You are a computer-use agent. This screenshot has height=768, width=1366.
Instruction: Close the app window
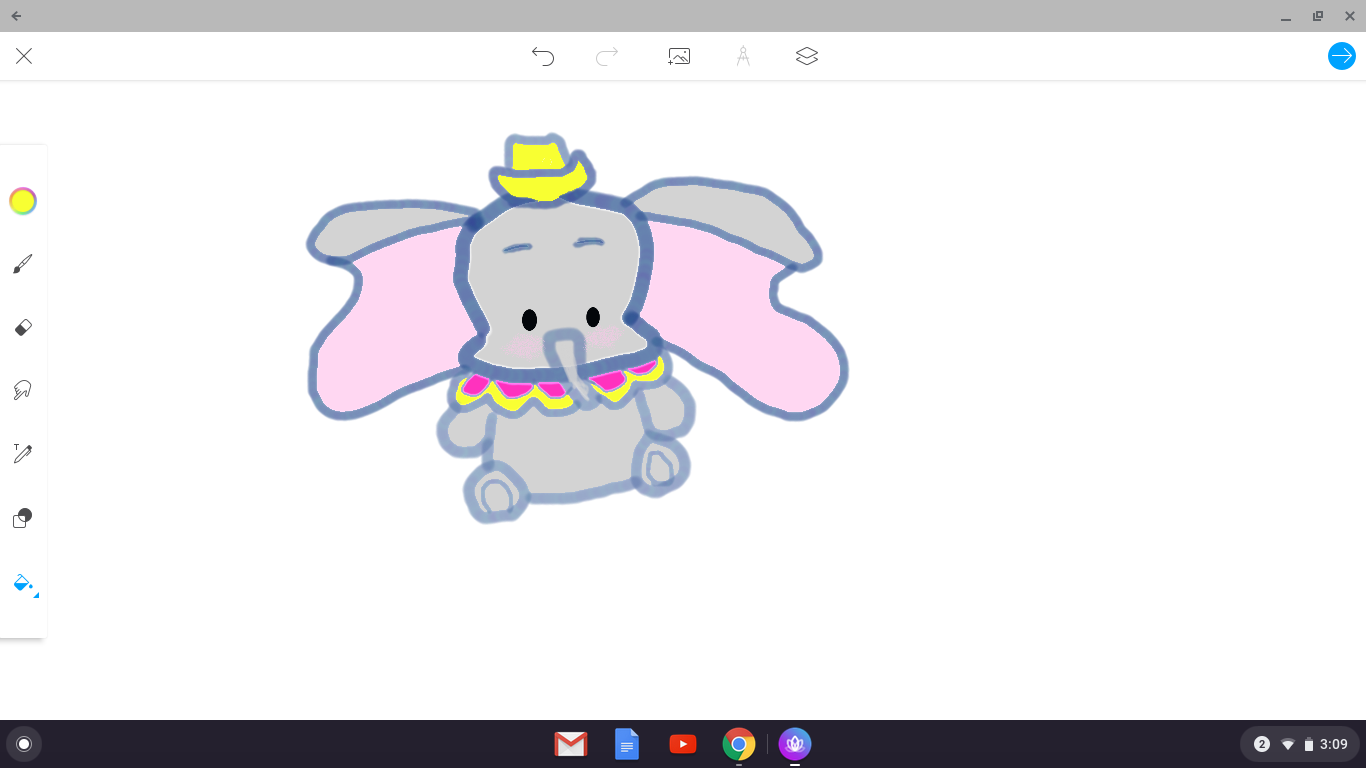tap(1350, 16)
